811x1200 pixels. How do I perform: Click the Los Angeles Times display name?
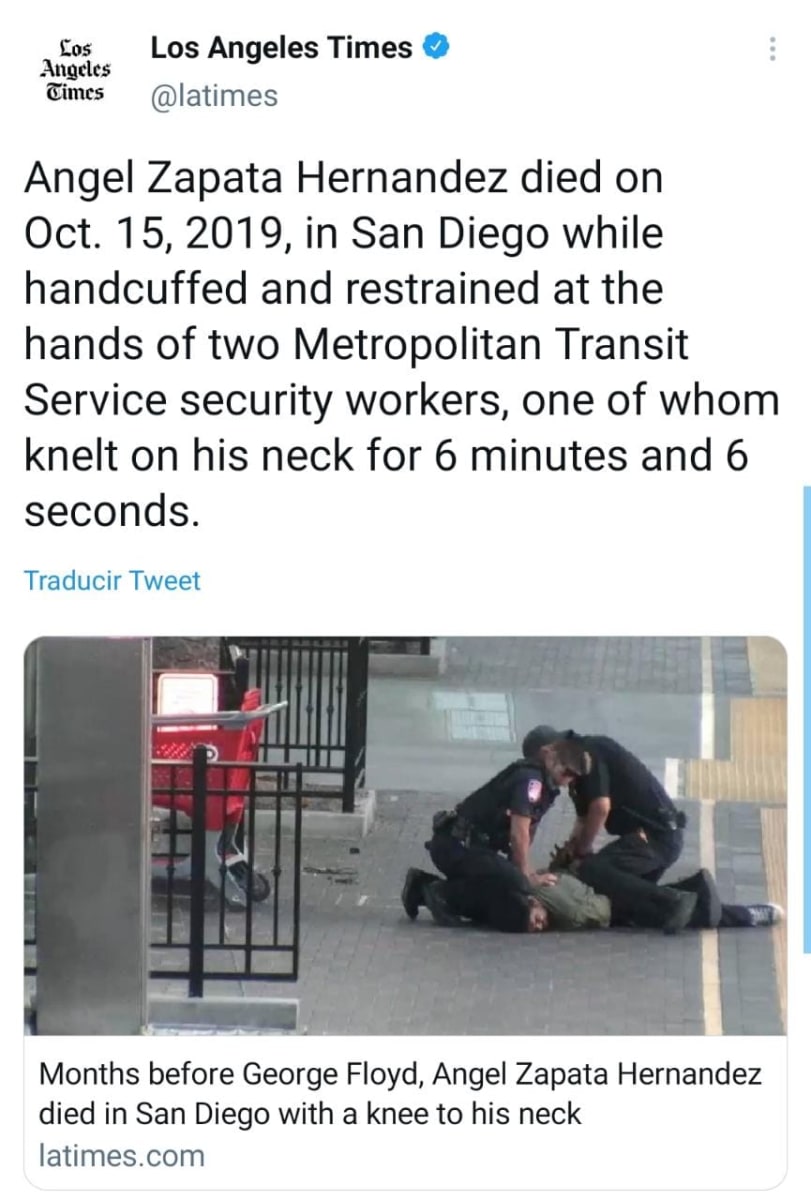pos(281,47)
